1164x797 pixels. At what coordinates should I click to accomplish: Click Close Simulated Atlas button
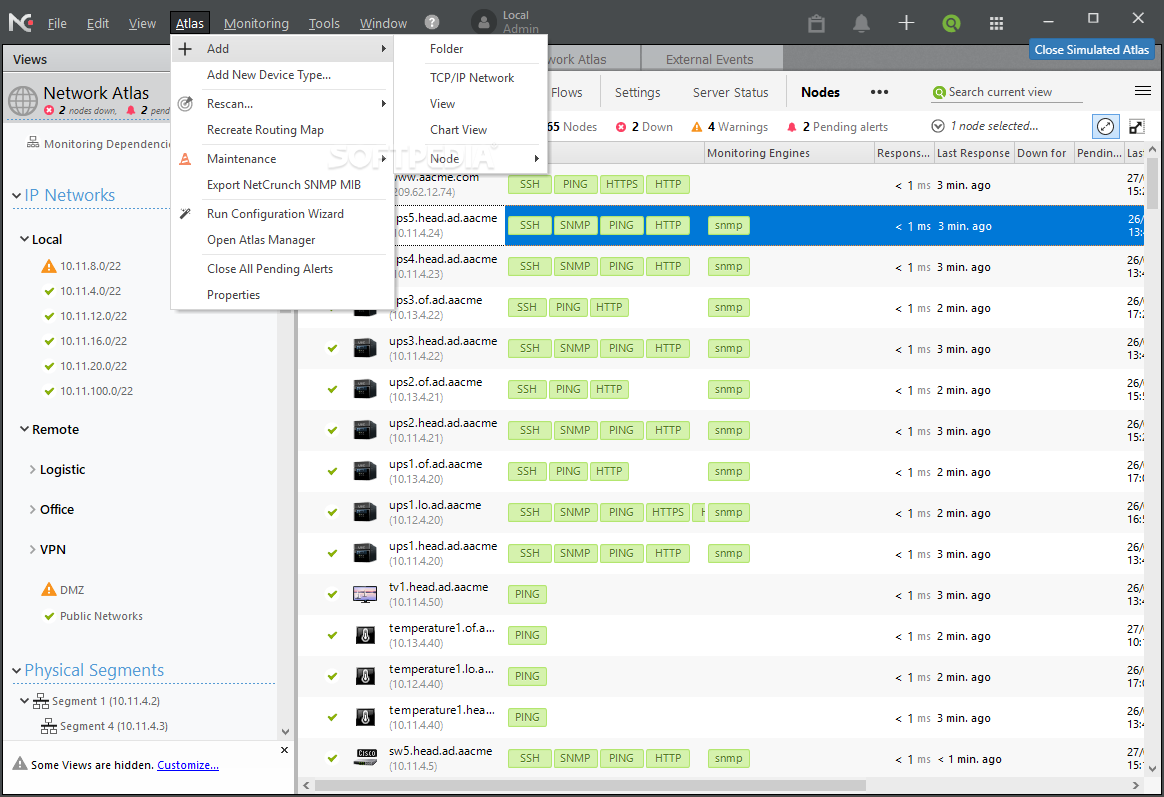point(1091,50)
